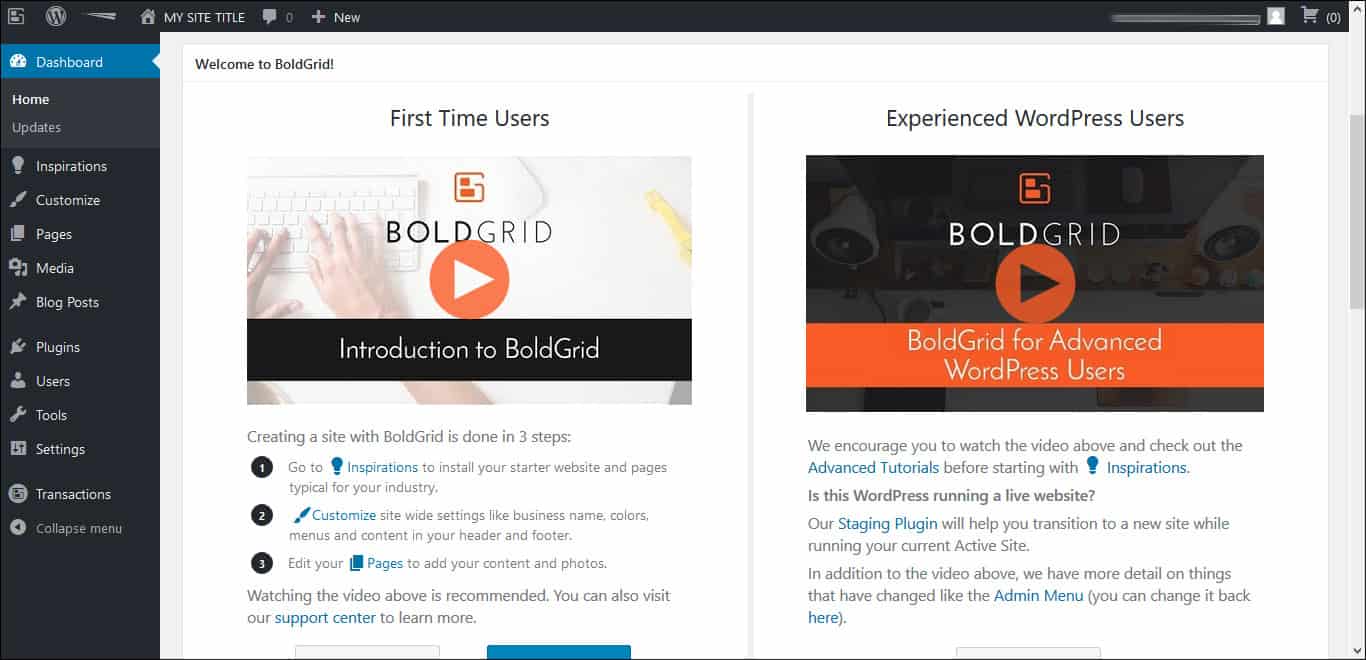Click lightbulb icon in step 1 of First Time Users
Image resolution: width=1366 pixels, height=660 pixels.
[337, 466]
